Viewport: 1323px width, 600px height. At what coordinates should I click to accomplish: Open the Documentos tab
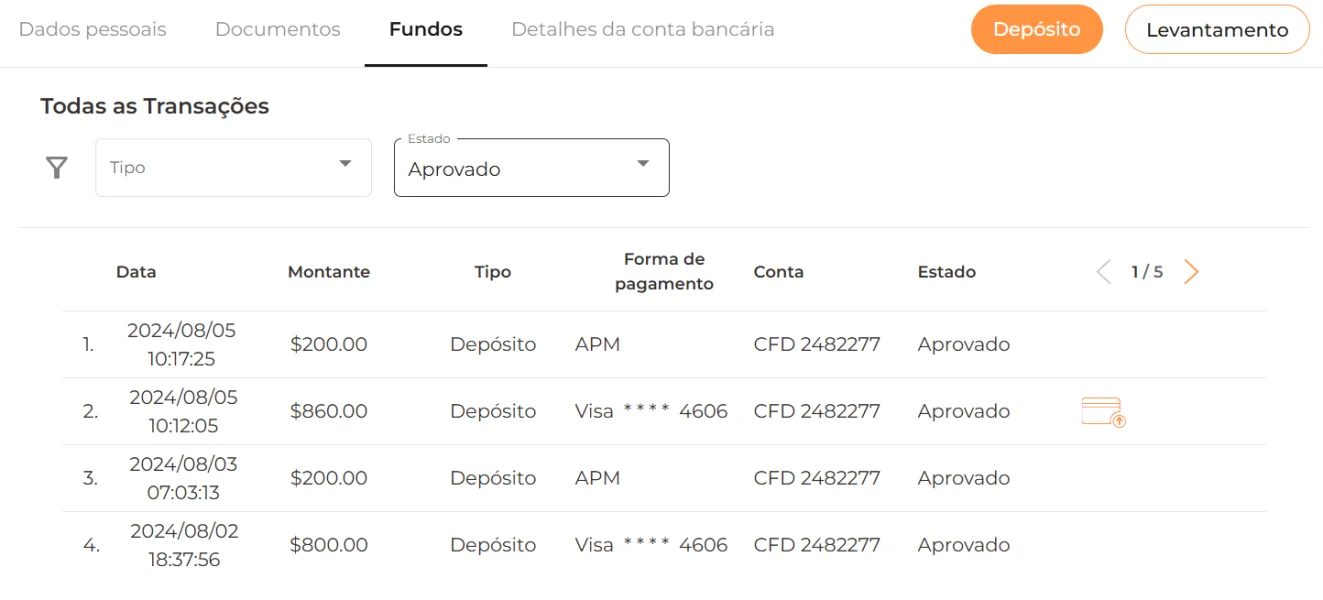(x=278, y=30)
